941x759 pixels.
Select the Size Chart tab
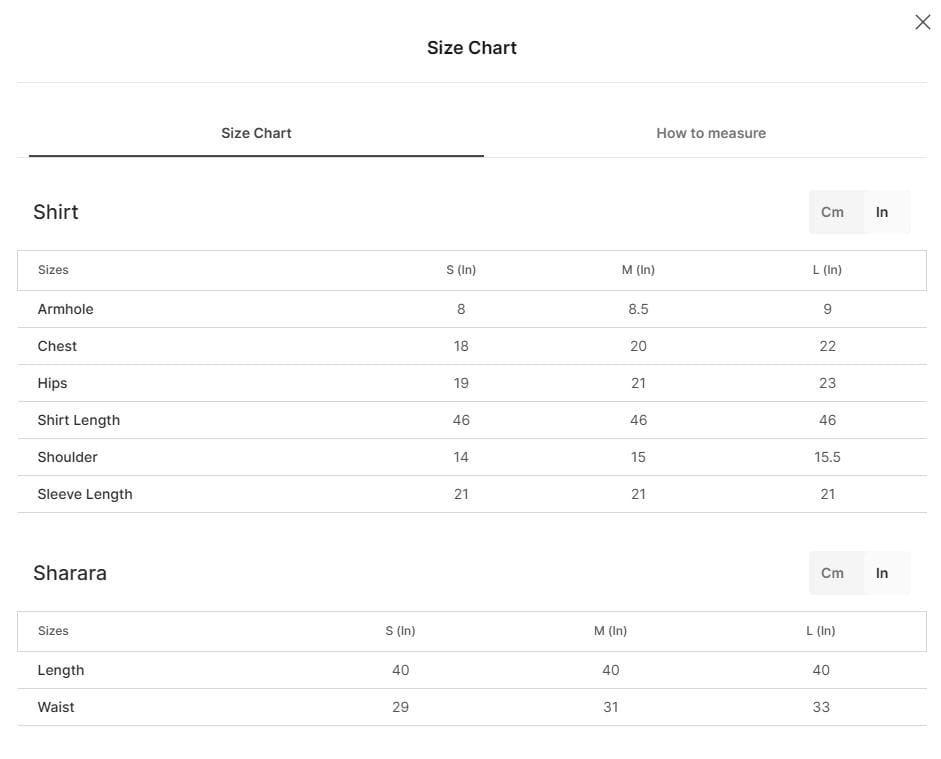tap(256, 133)
